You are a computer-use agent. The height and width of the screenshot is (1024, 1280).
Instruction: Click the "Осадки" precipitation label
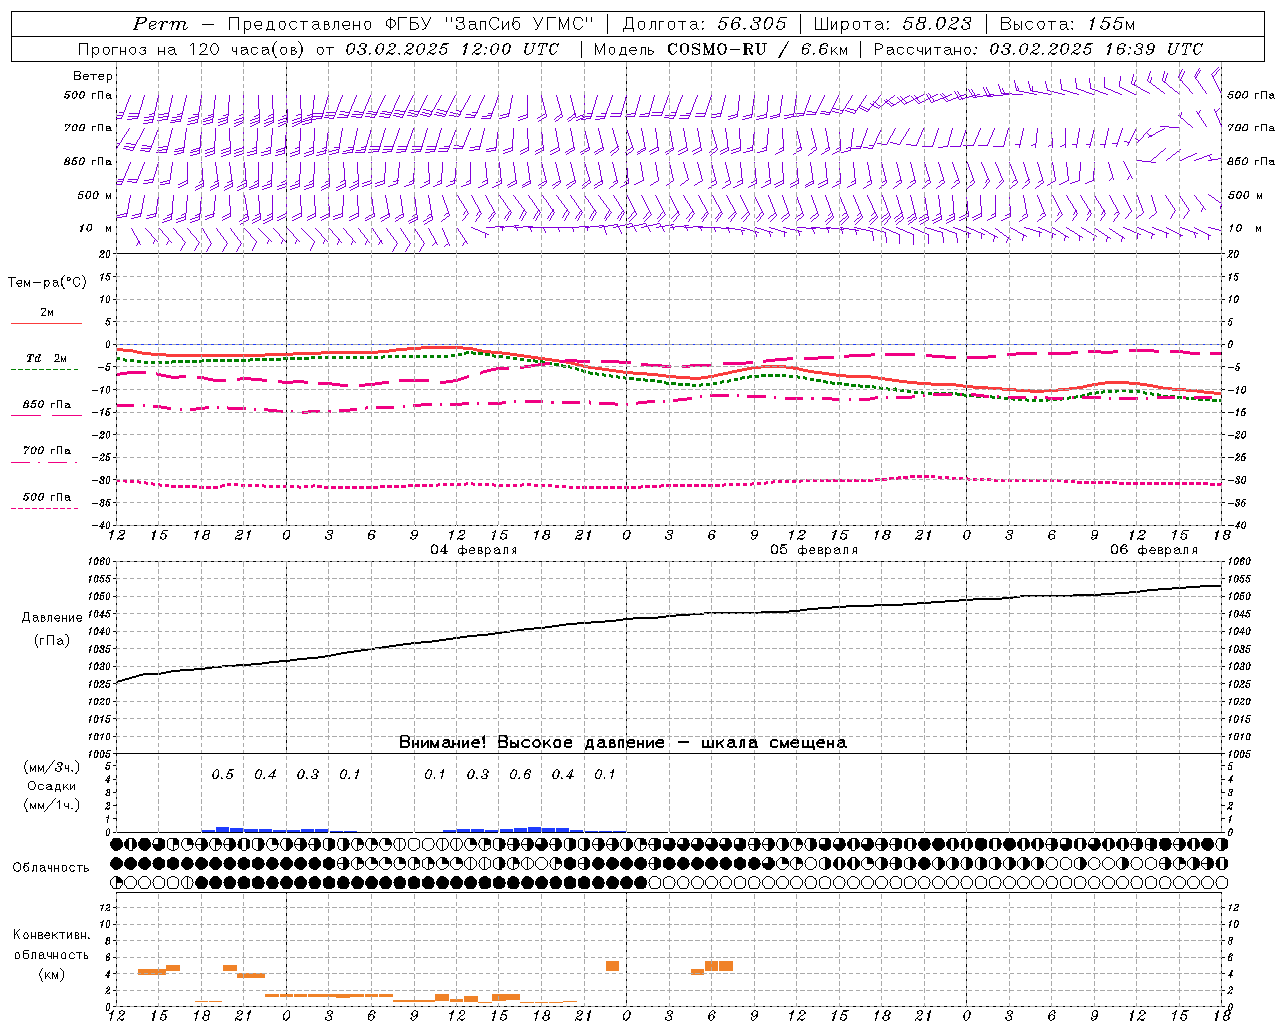(x=52, y=786)
